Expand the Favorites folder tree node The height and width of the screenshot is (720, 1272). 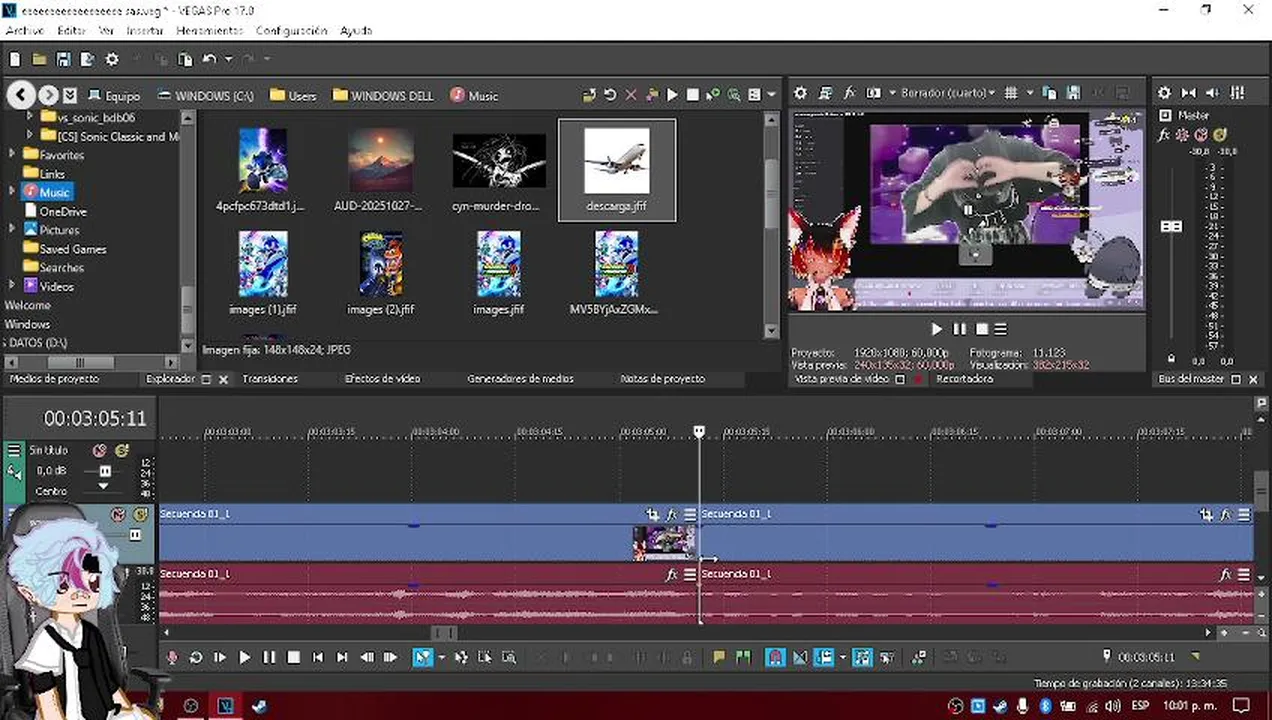[12, 155]
